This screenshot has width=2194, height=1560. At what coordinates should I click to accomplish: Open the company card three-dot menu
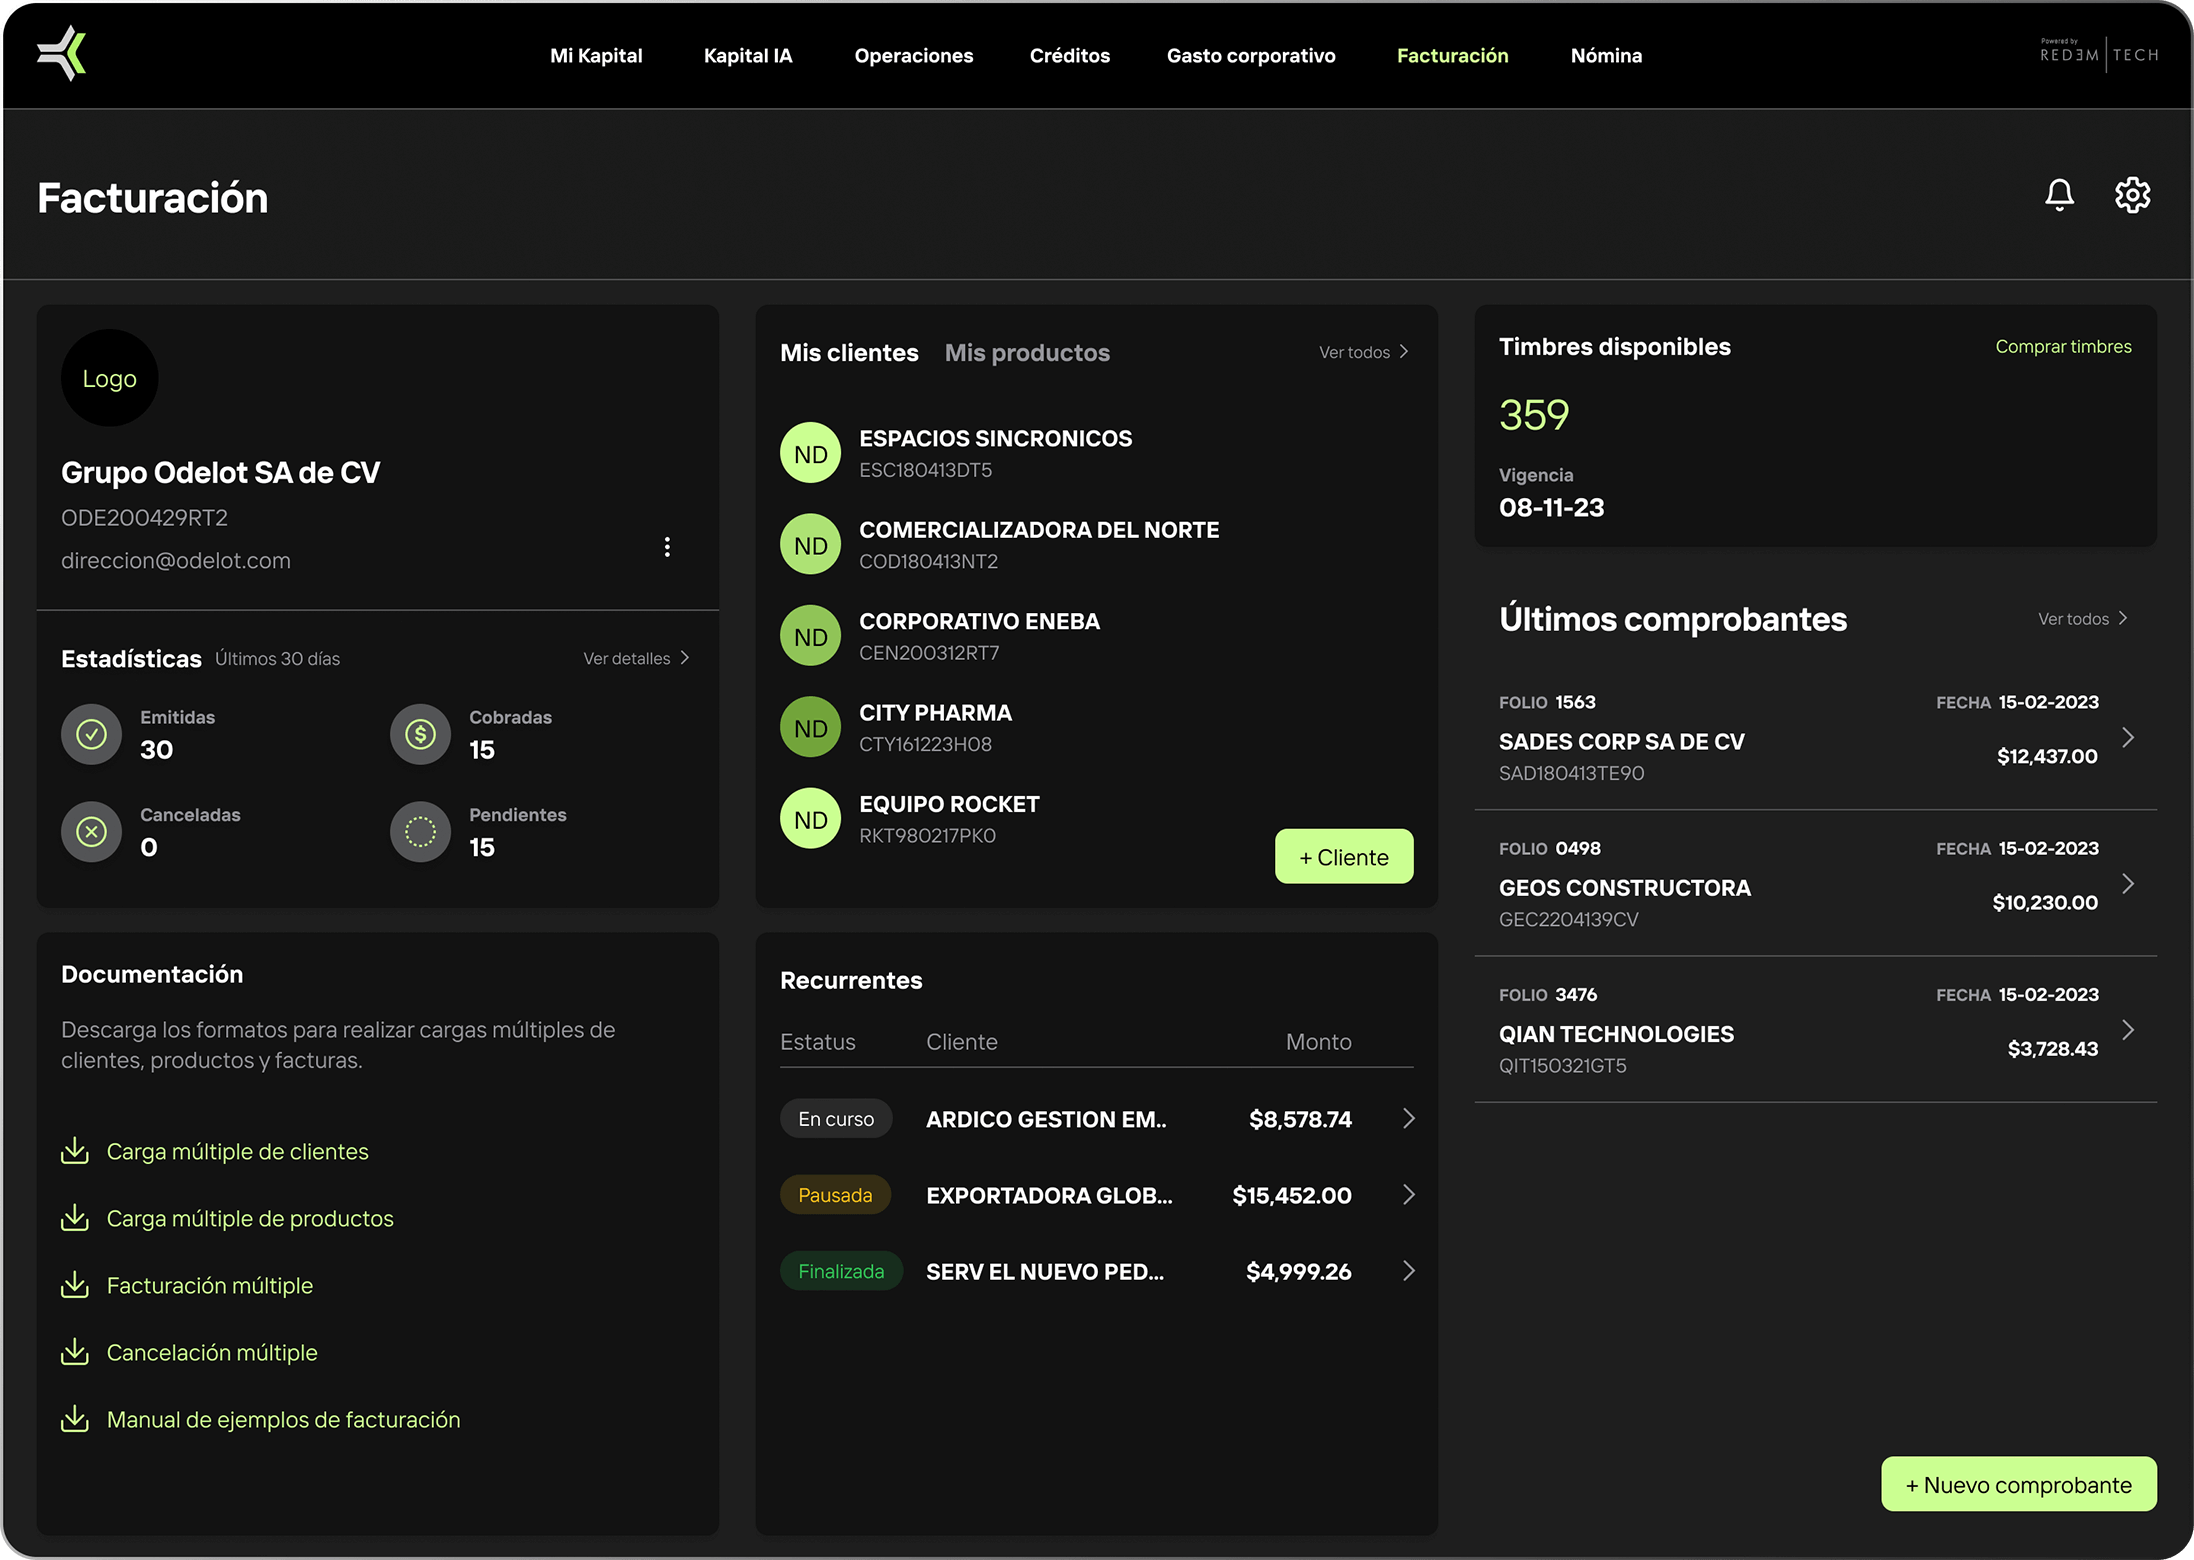[667, 546]
